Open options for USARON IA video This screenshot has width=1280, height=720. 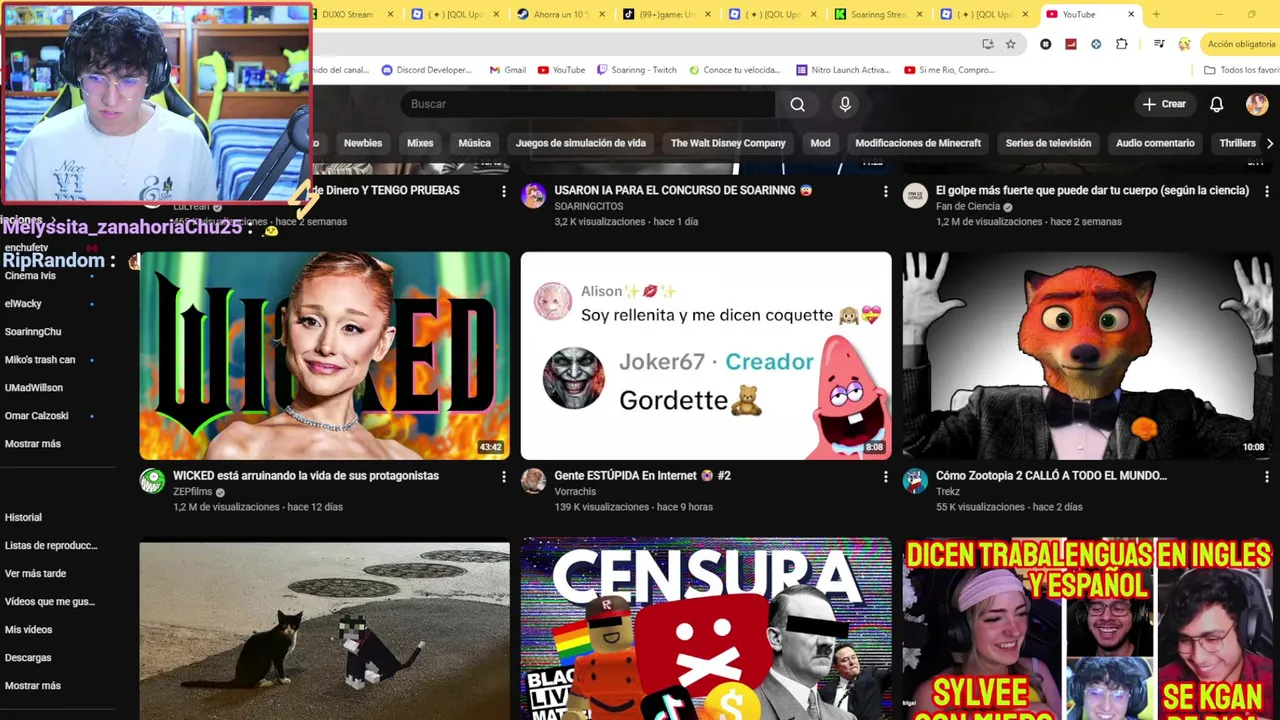pyautogui.click(x=885, y=191)
